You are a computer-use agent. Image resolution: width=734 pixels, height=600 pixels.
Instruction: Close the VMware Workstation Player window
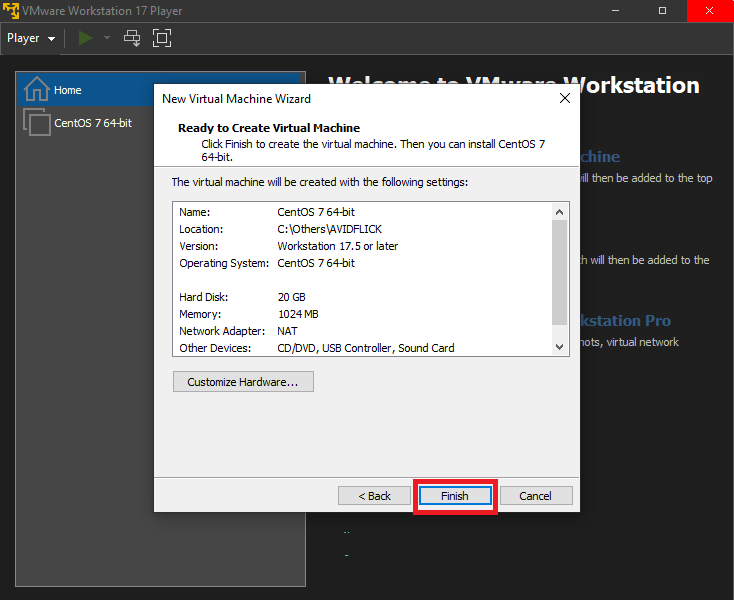point(710,10)
